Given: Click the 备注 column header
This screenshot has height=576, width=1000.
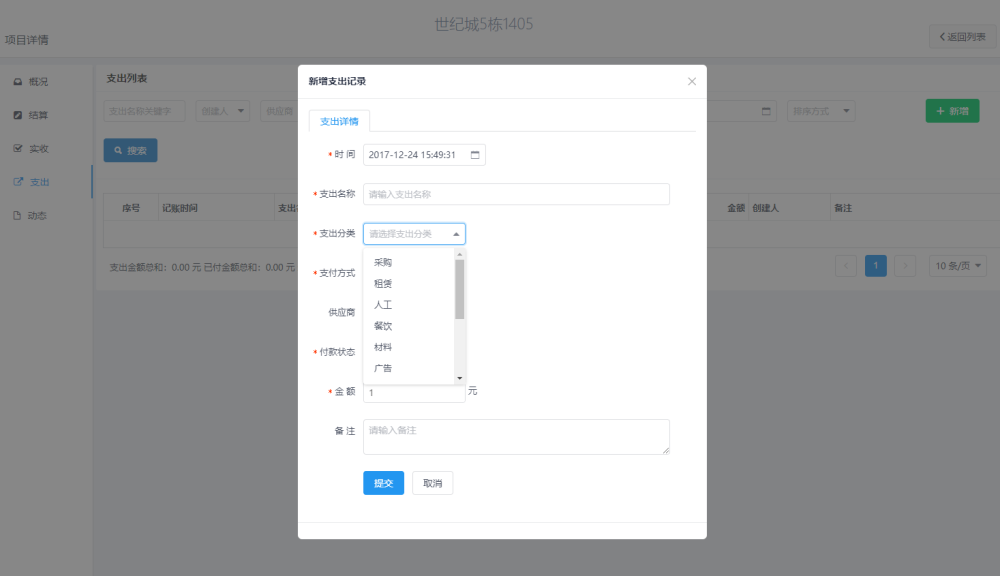Looking at the screenshot, I should tap(843, 208).
